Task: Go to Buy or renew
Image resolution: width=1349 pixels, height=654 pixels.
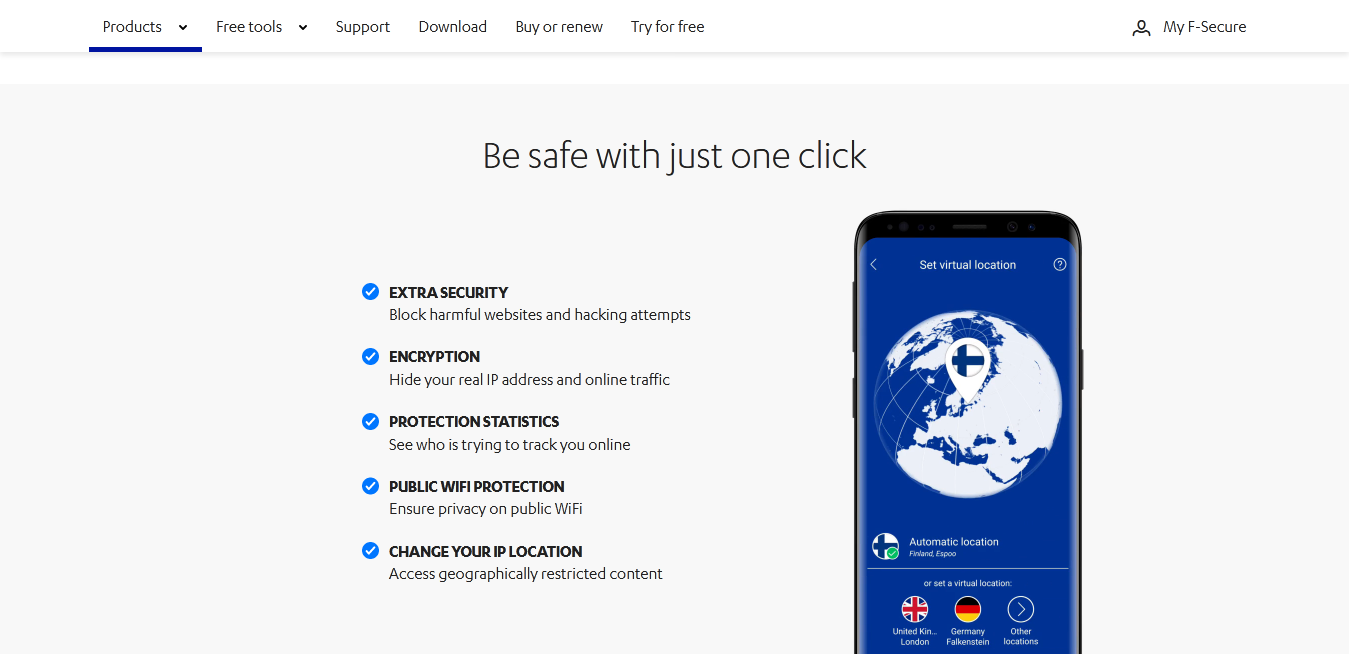Action: (x=559, y=27)
